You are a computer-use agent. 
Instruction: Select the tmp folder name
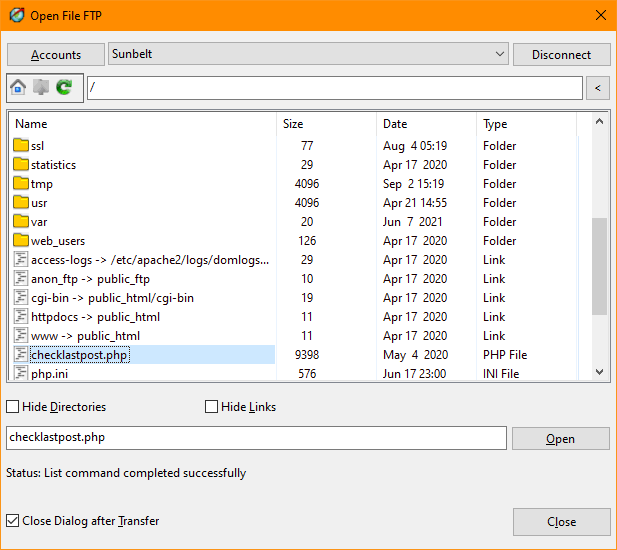click(42, 184)
